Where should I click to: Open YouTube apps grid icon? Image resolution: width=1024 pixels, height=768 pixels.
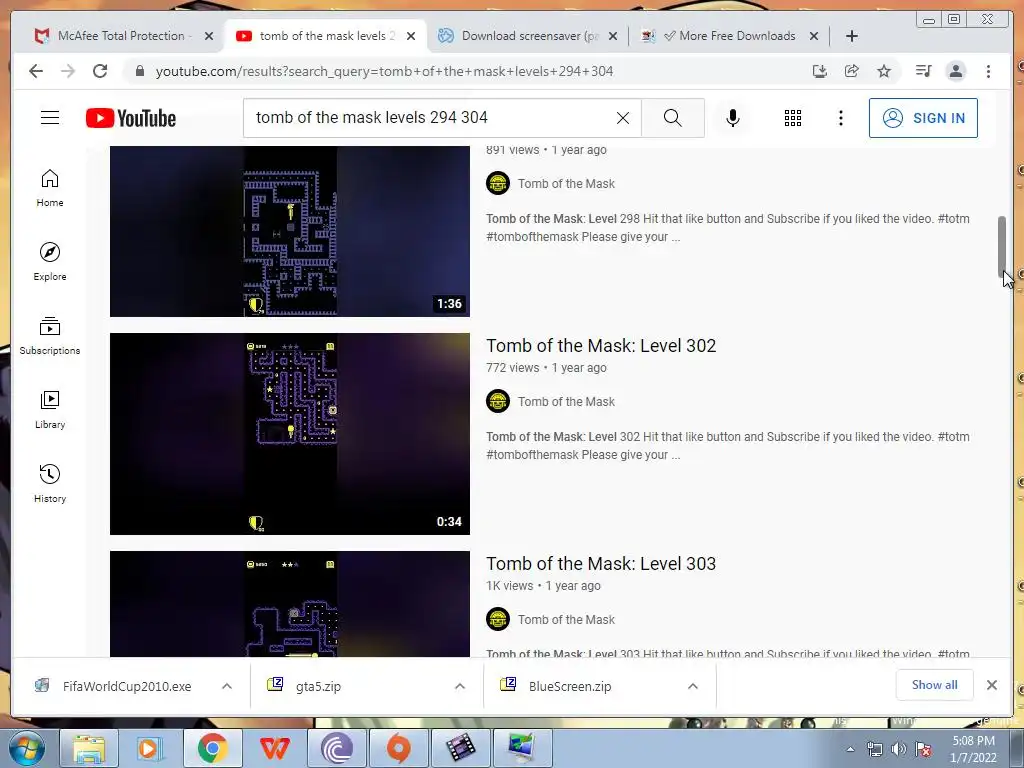(x=793, y=118)
